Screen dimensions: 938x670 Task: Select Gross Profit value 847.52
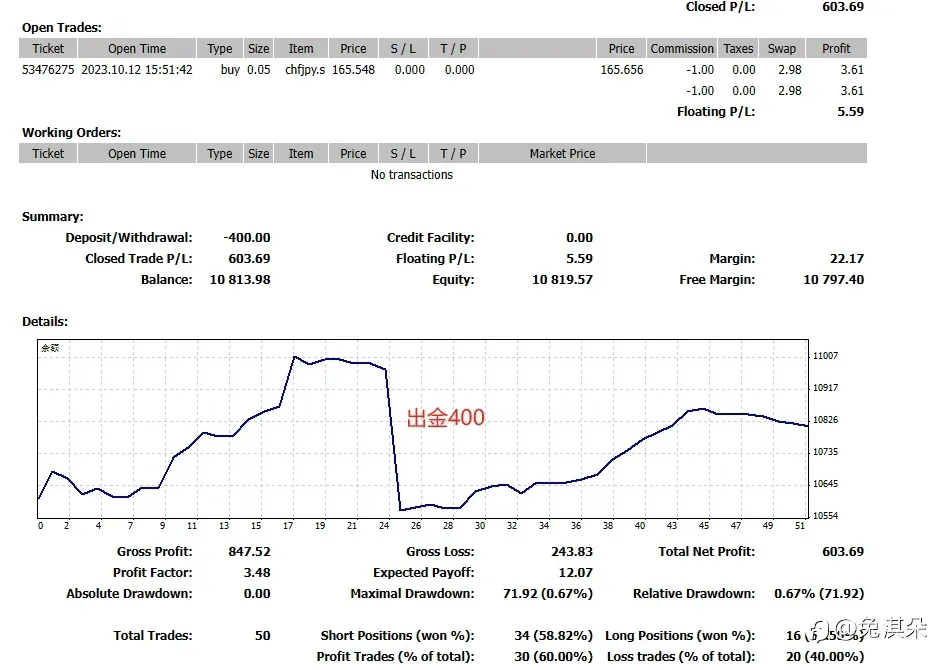(249, 552)
